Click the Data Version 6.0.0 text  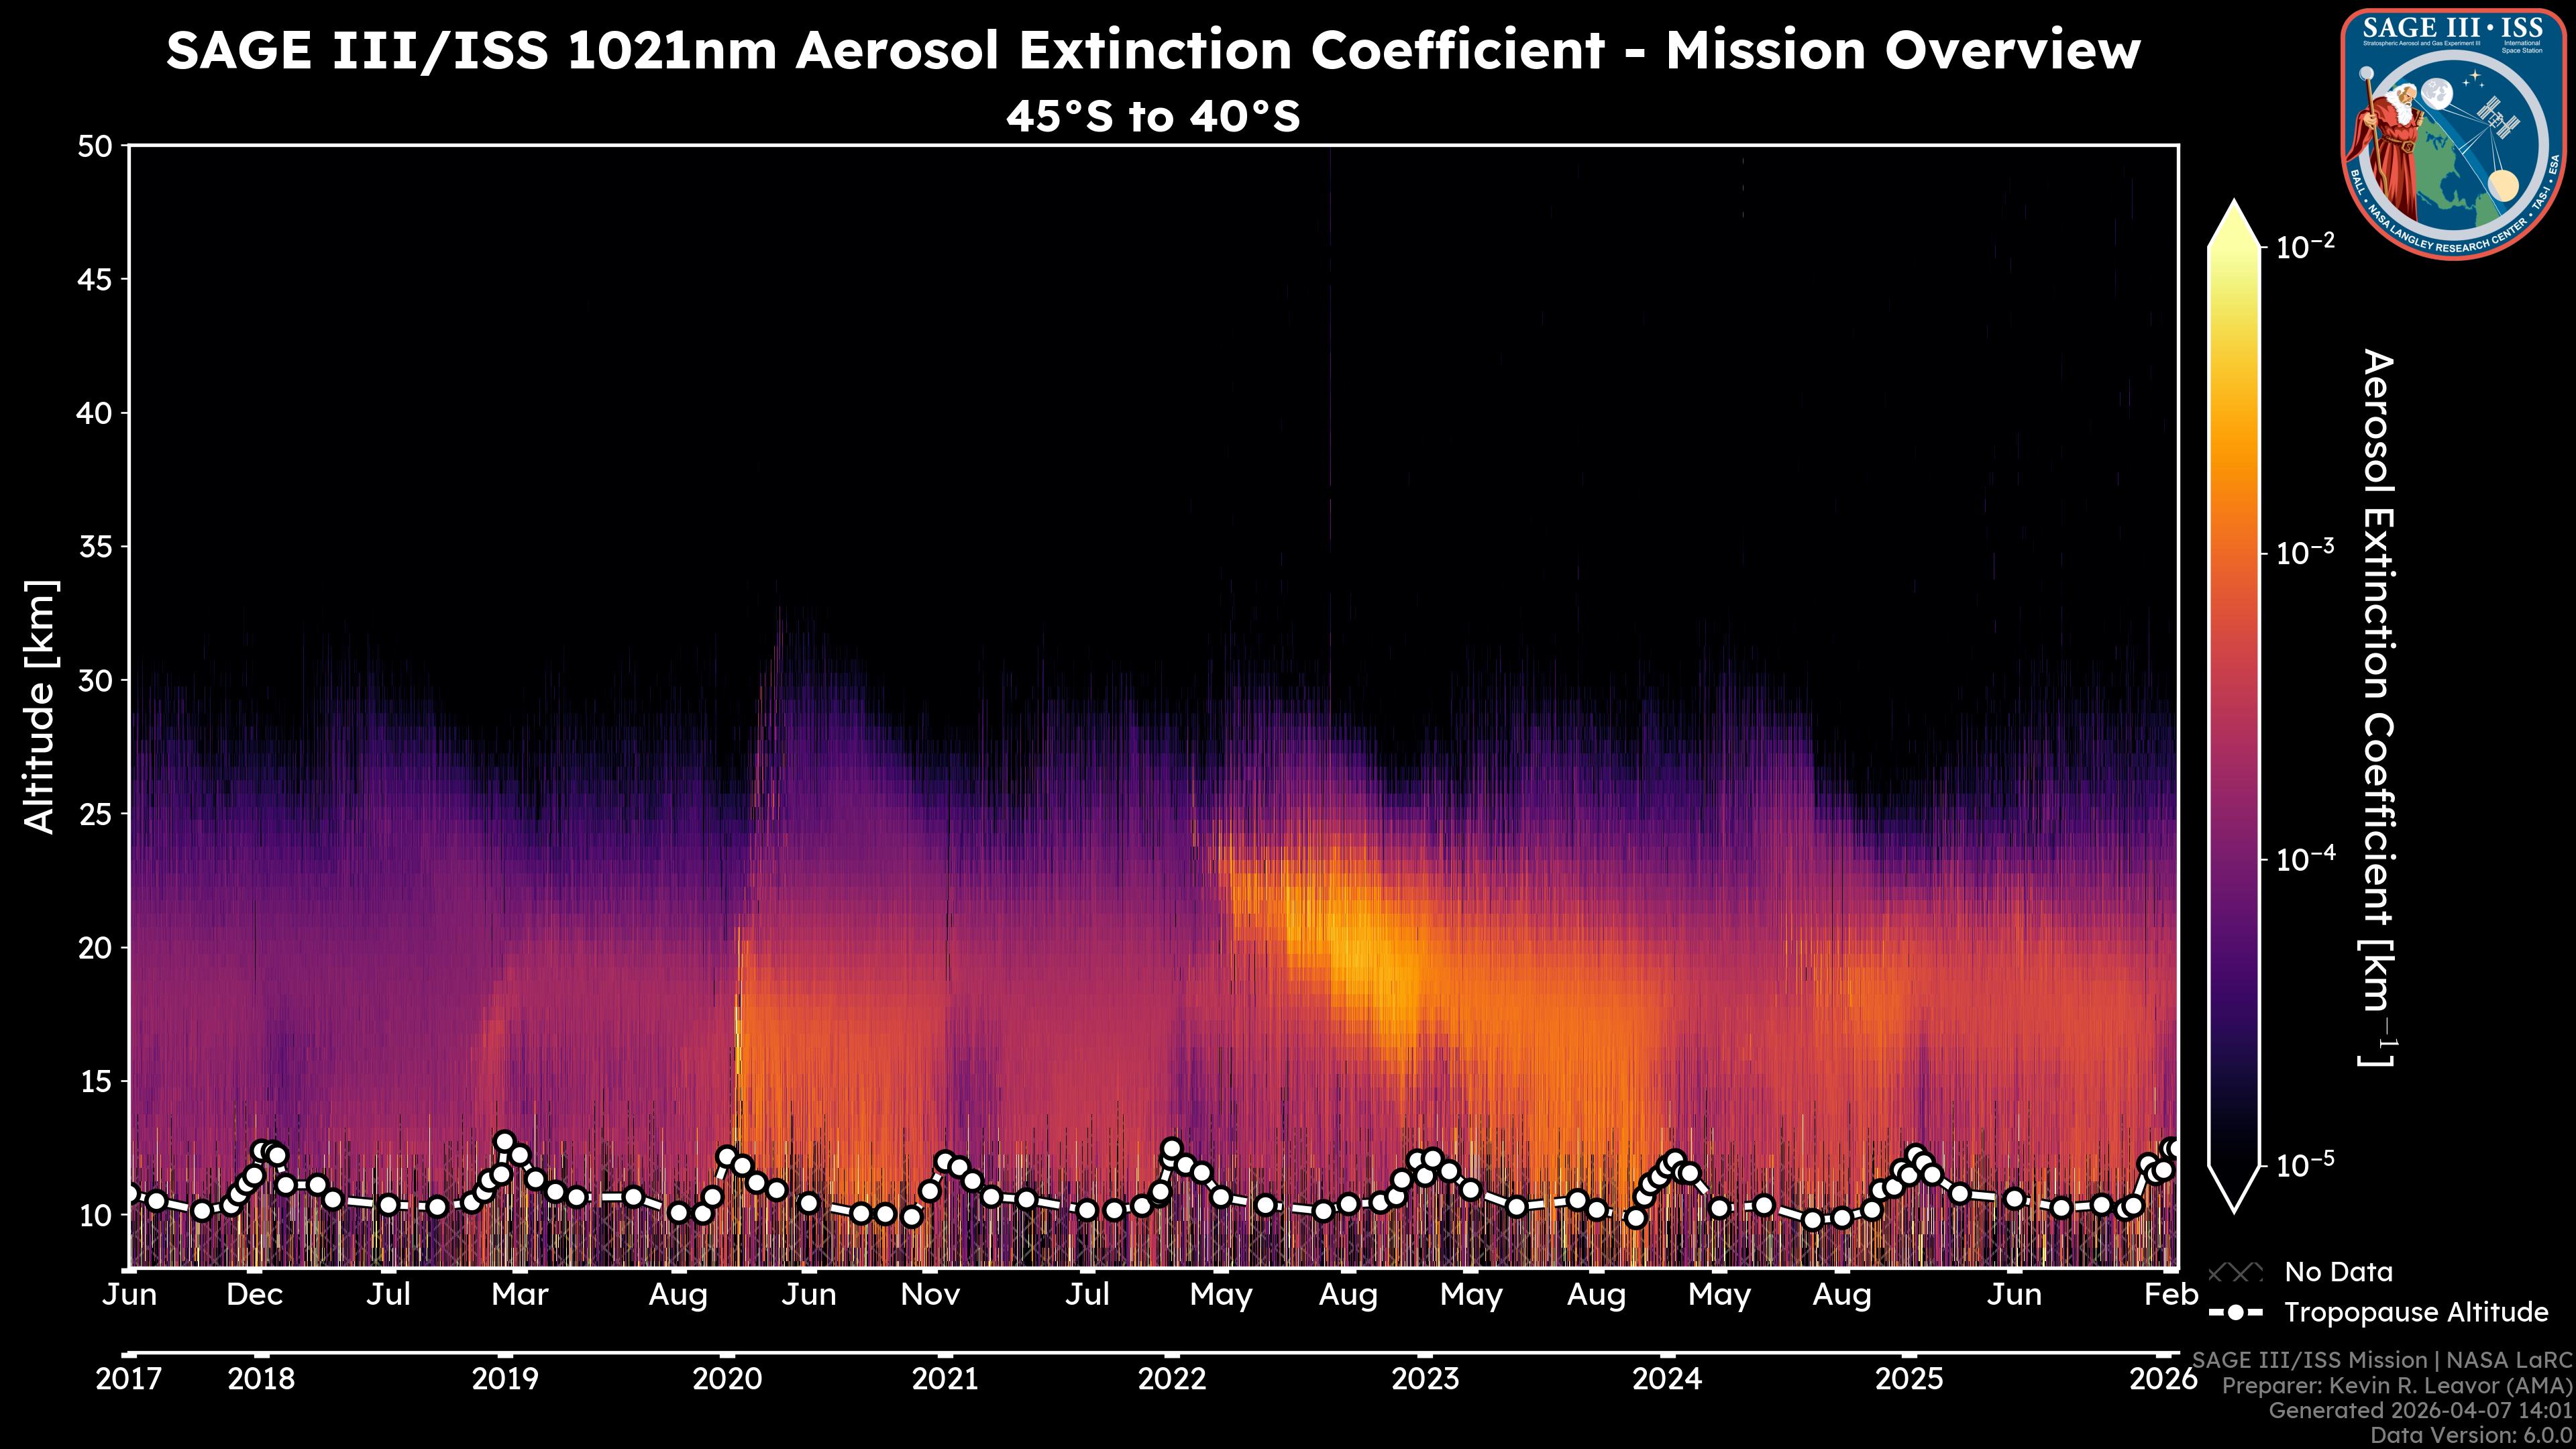(x=2472, y=1435)
